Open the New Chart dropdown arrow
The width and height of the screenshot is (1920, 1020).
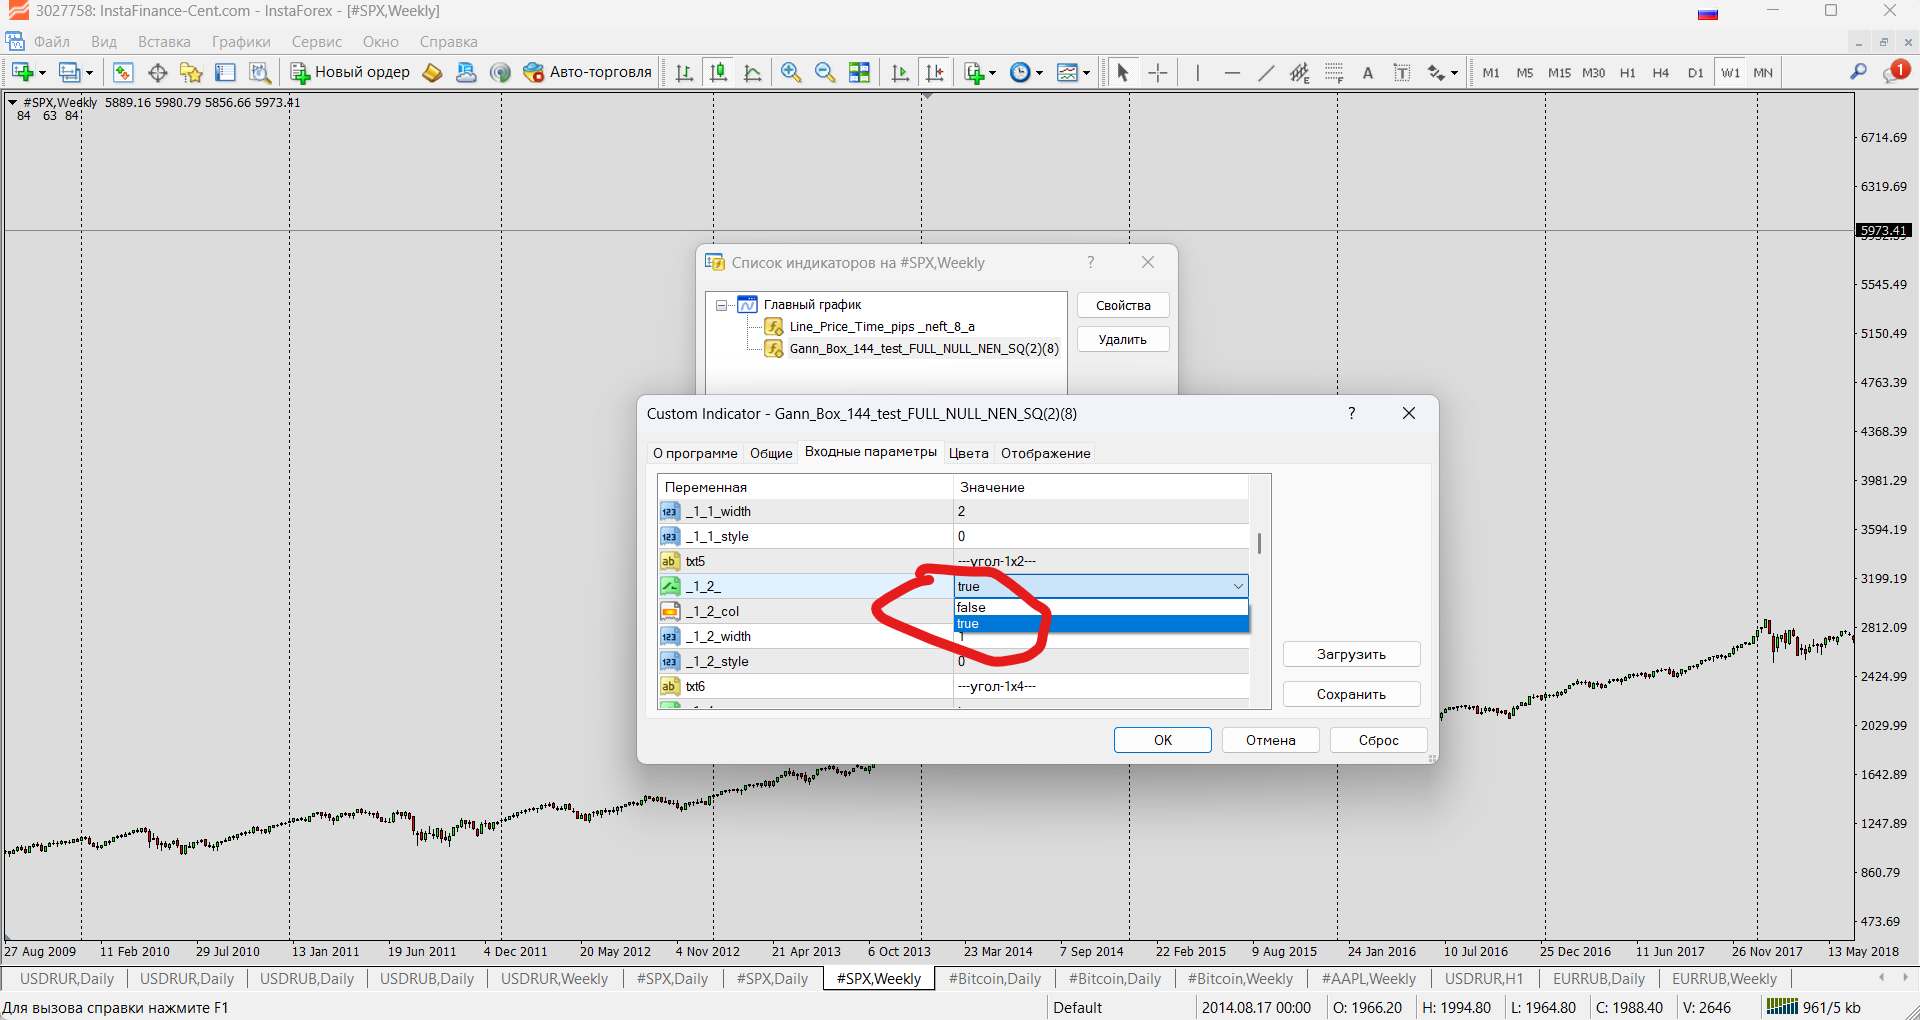pos(42,73)
